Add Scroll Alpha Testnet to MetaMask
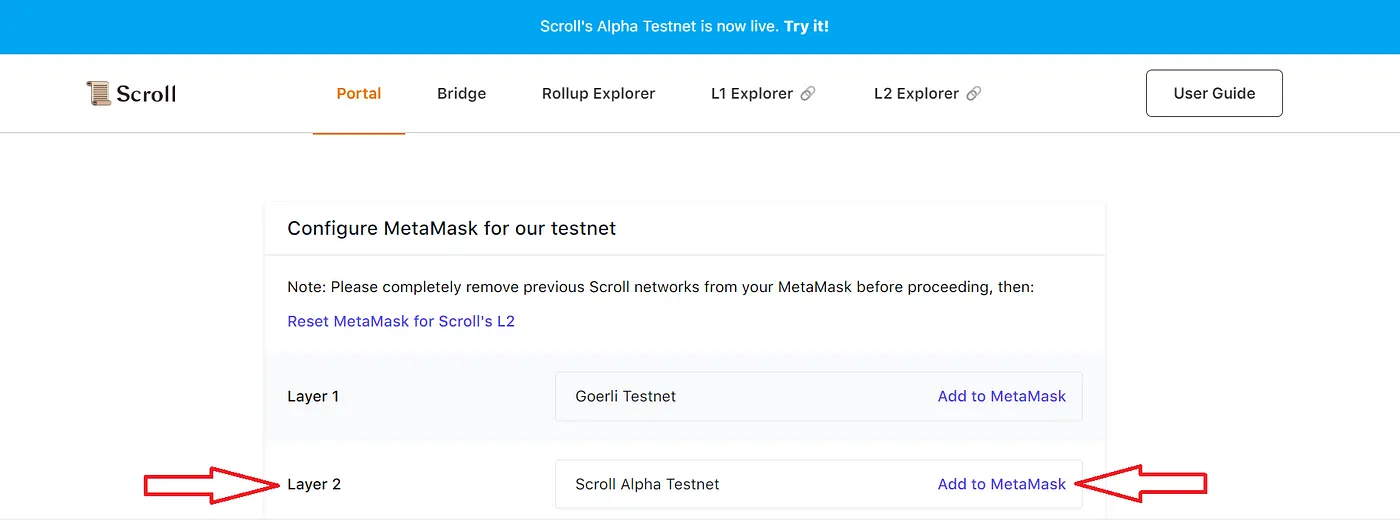1400x520 pixels. (x=1001, y=484)
